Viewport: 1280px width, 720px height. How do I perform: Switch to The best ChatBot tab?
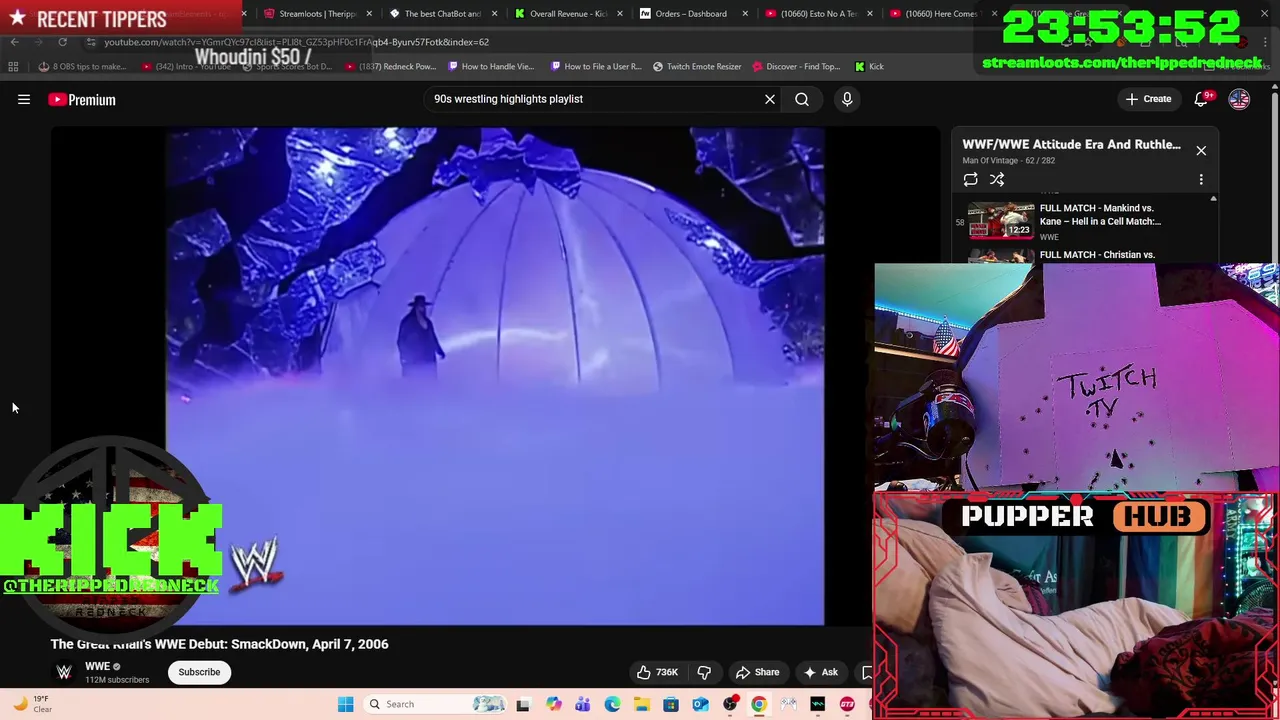point(441,14)
